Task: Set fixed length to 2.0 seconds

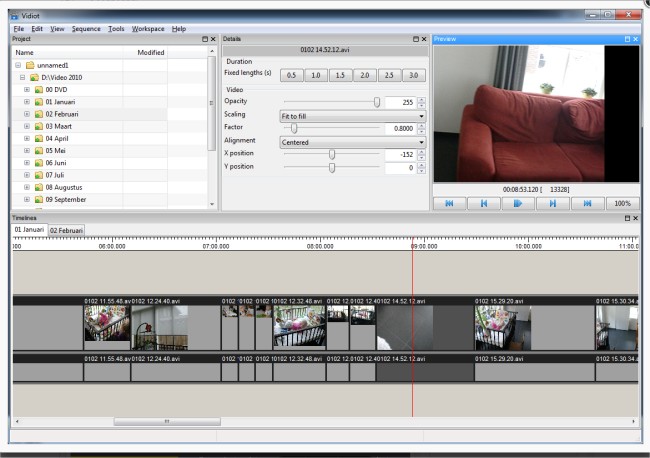Action: (365, 75)
